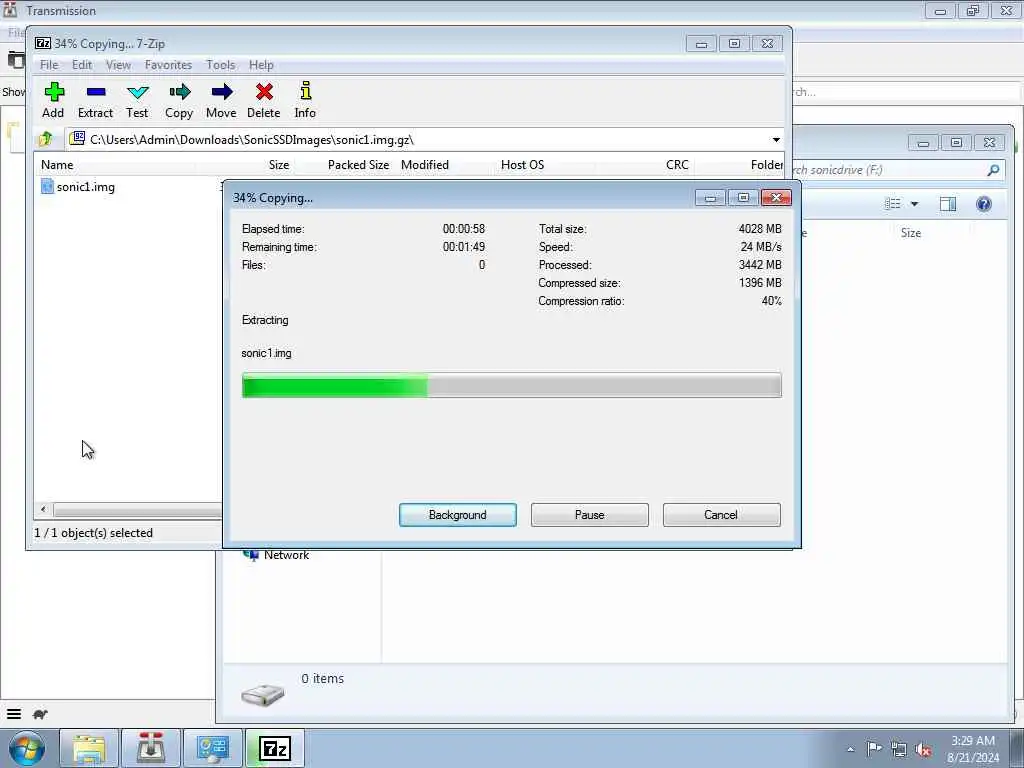Open the Tools menu in 7-Zip
The image size is (1024, 768).
tap(221, 65)
